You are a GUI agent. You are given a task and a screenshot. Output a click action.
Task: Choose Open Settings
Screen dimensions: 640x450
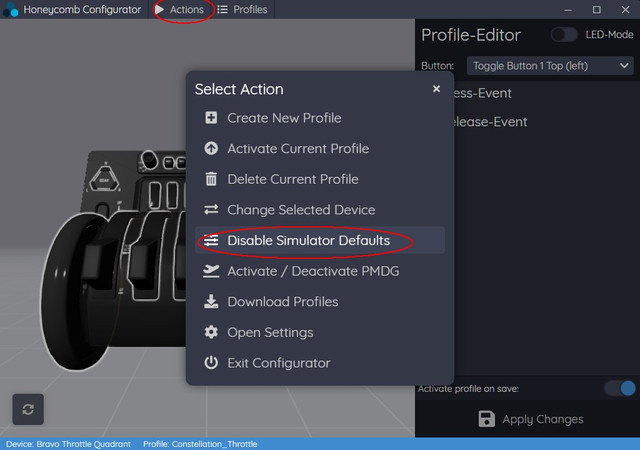click(x=320, y=332)
